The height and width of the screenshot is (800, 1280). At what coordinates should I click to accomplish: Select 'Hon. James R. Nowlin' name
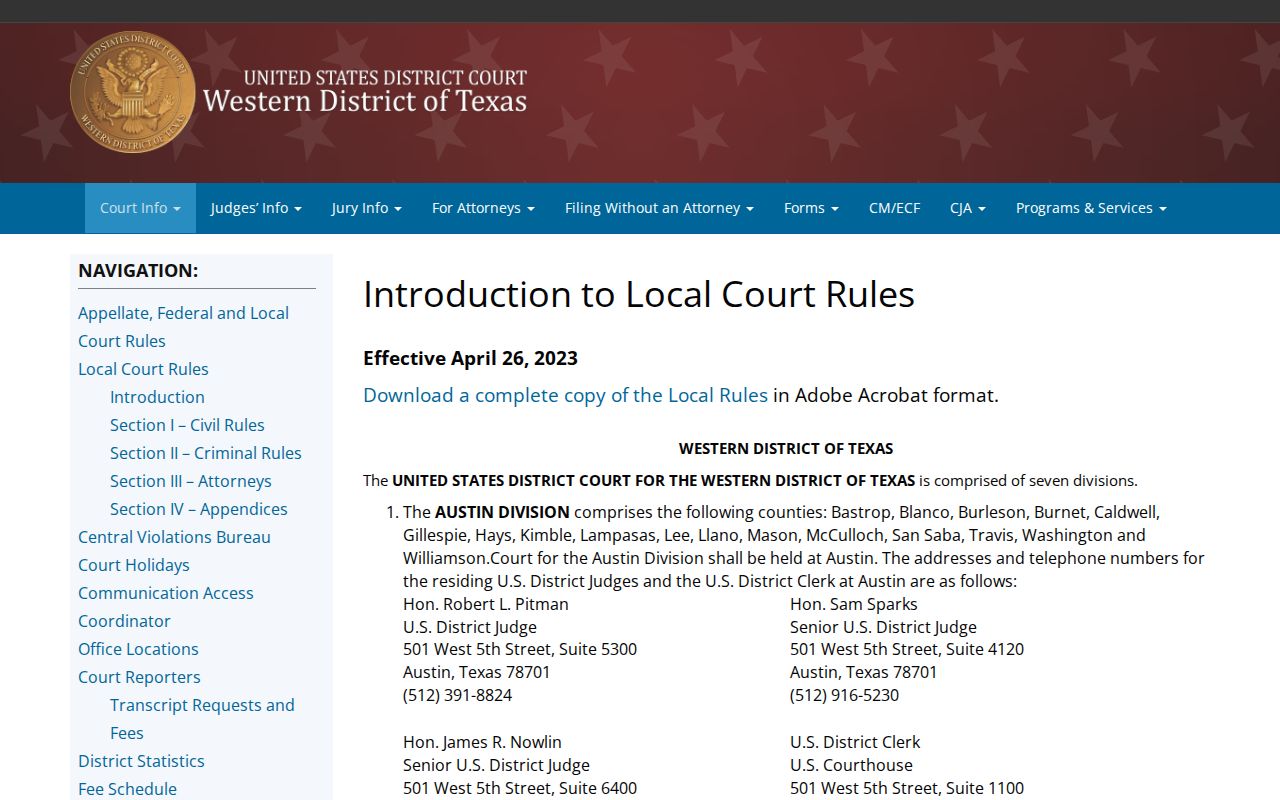pyautogui.click(x=482, y=742)
